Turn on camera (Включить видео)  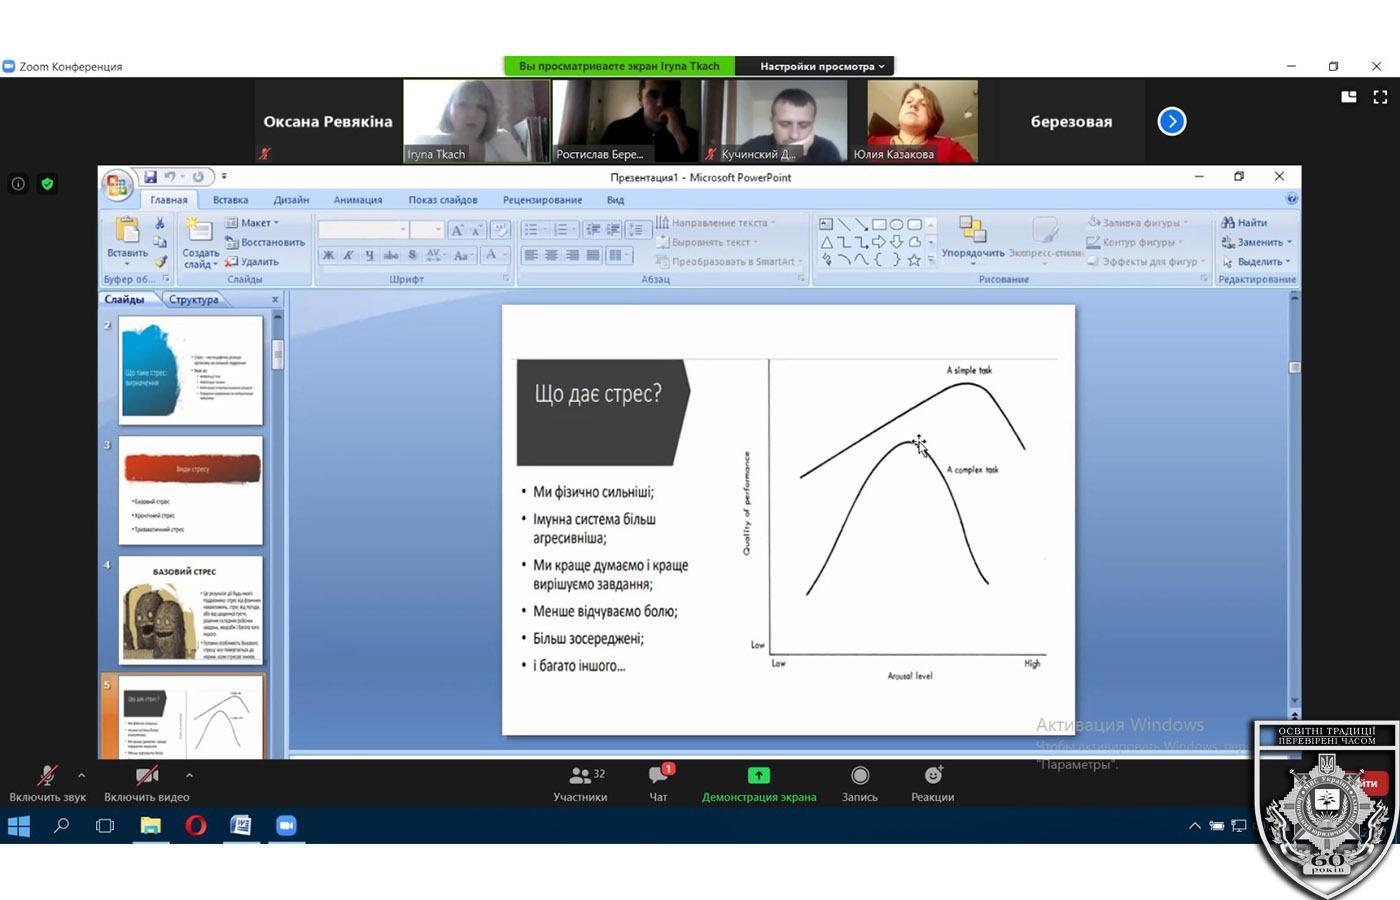(x=146, y=783)
